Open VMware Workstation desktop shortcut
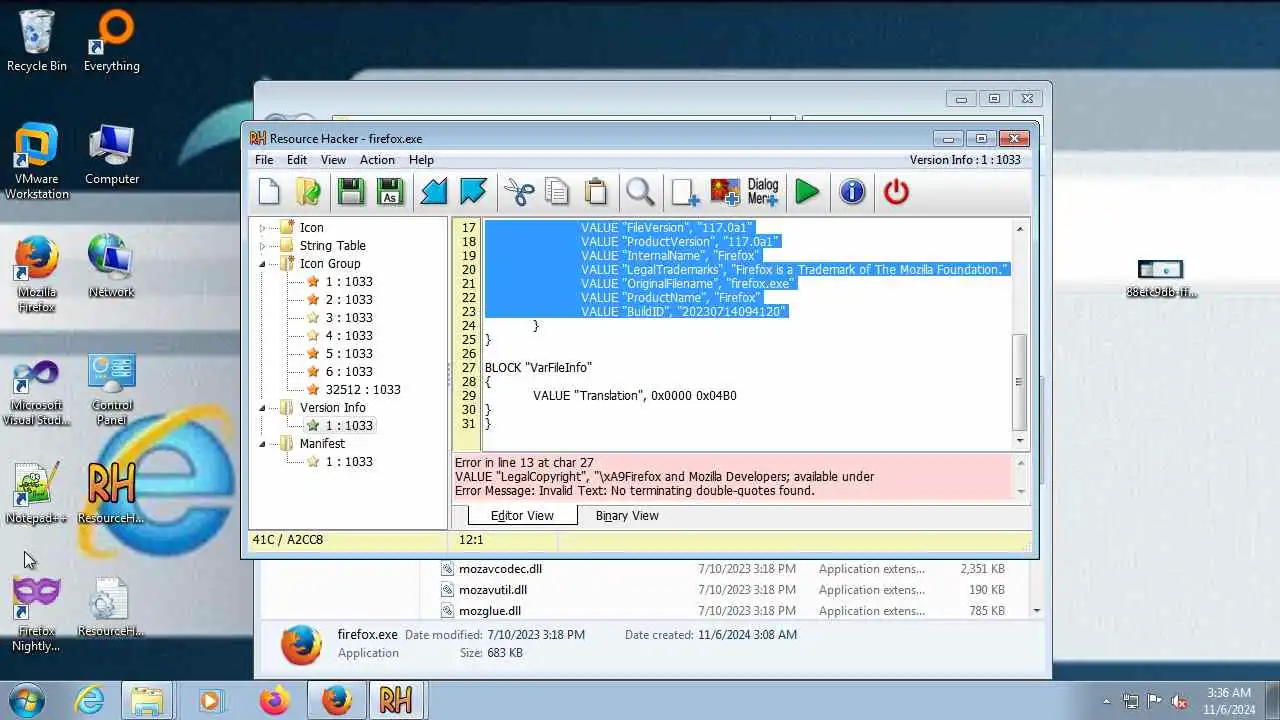Viewport: 1280px width, 720px height. (37, 162)
